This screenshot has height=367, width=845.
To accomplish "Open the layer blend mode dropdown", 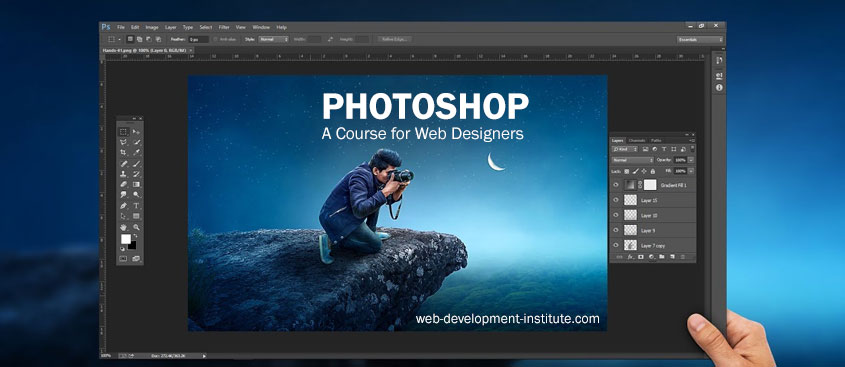I will point(633,160).
